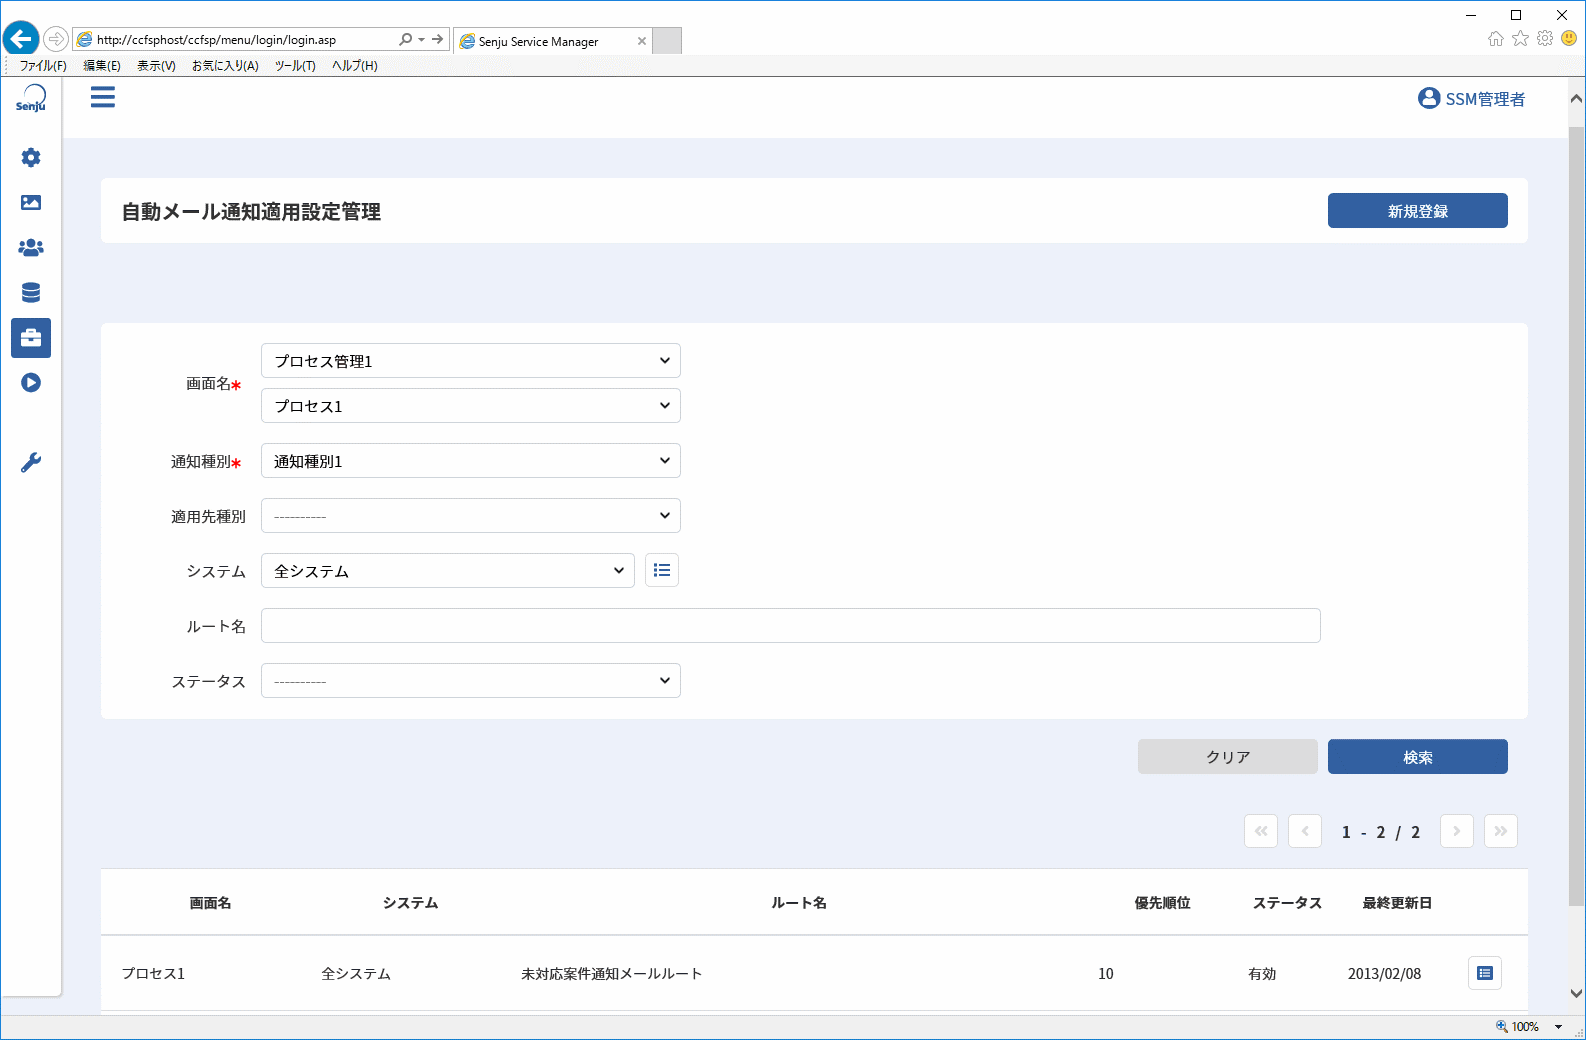The image size is (1586, 1040).
Task: Open the system list picker icon
Action: (662, 570)
